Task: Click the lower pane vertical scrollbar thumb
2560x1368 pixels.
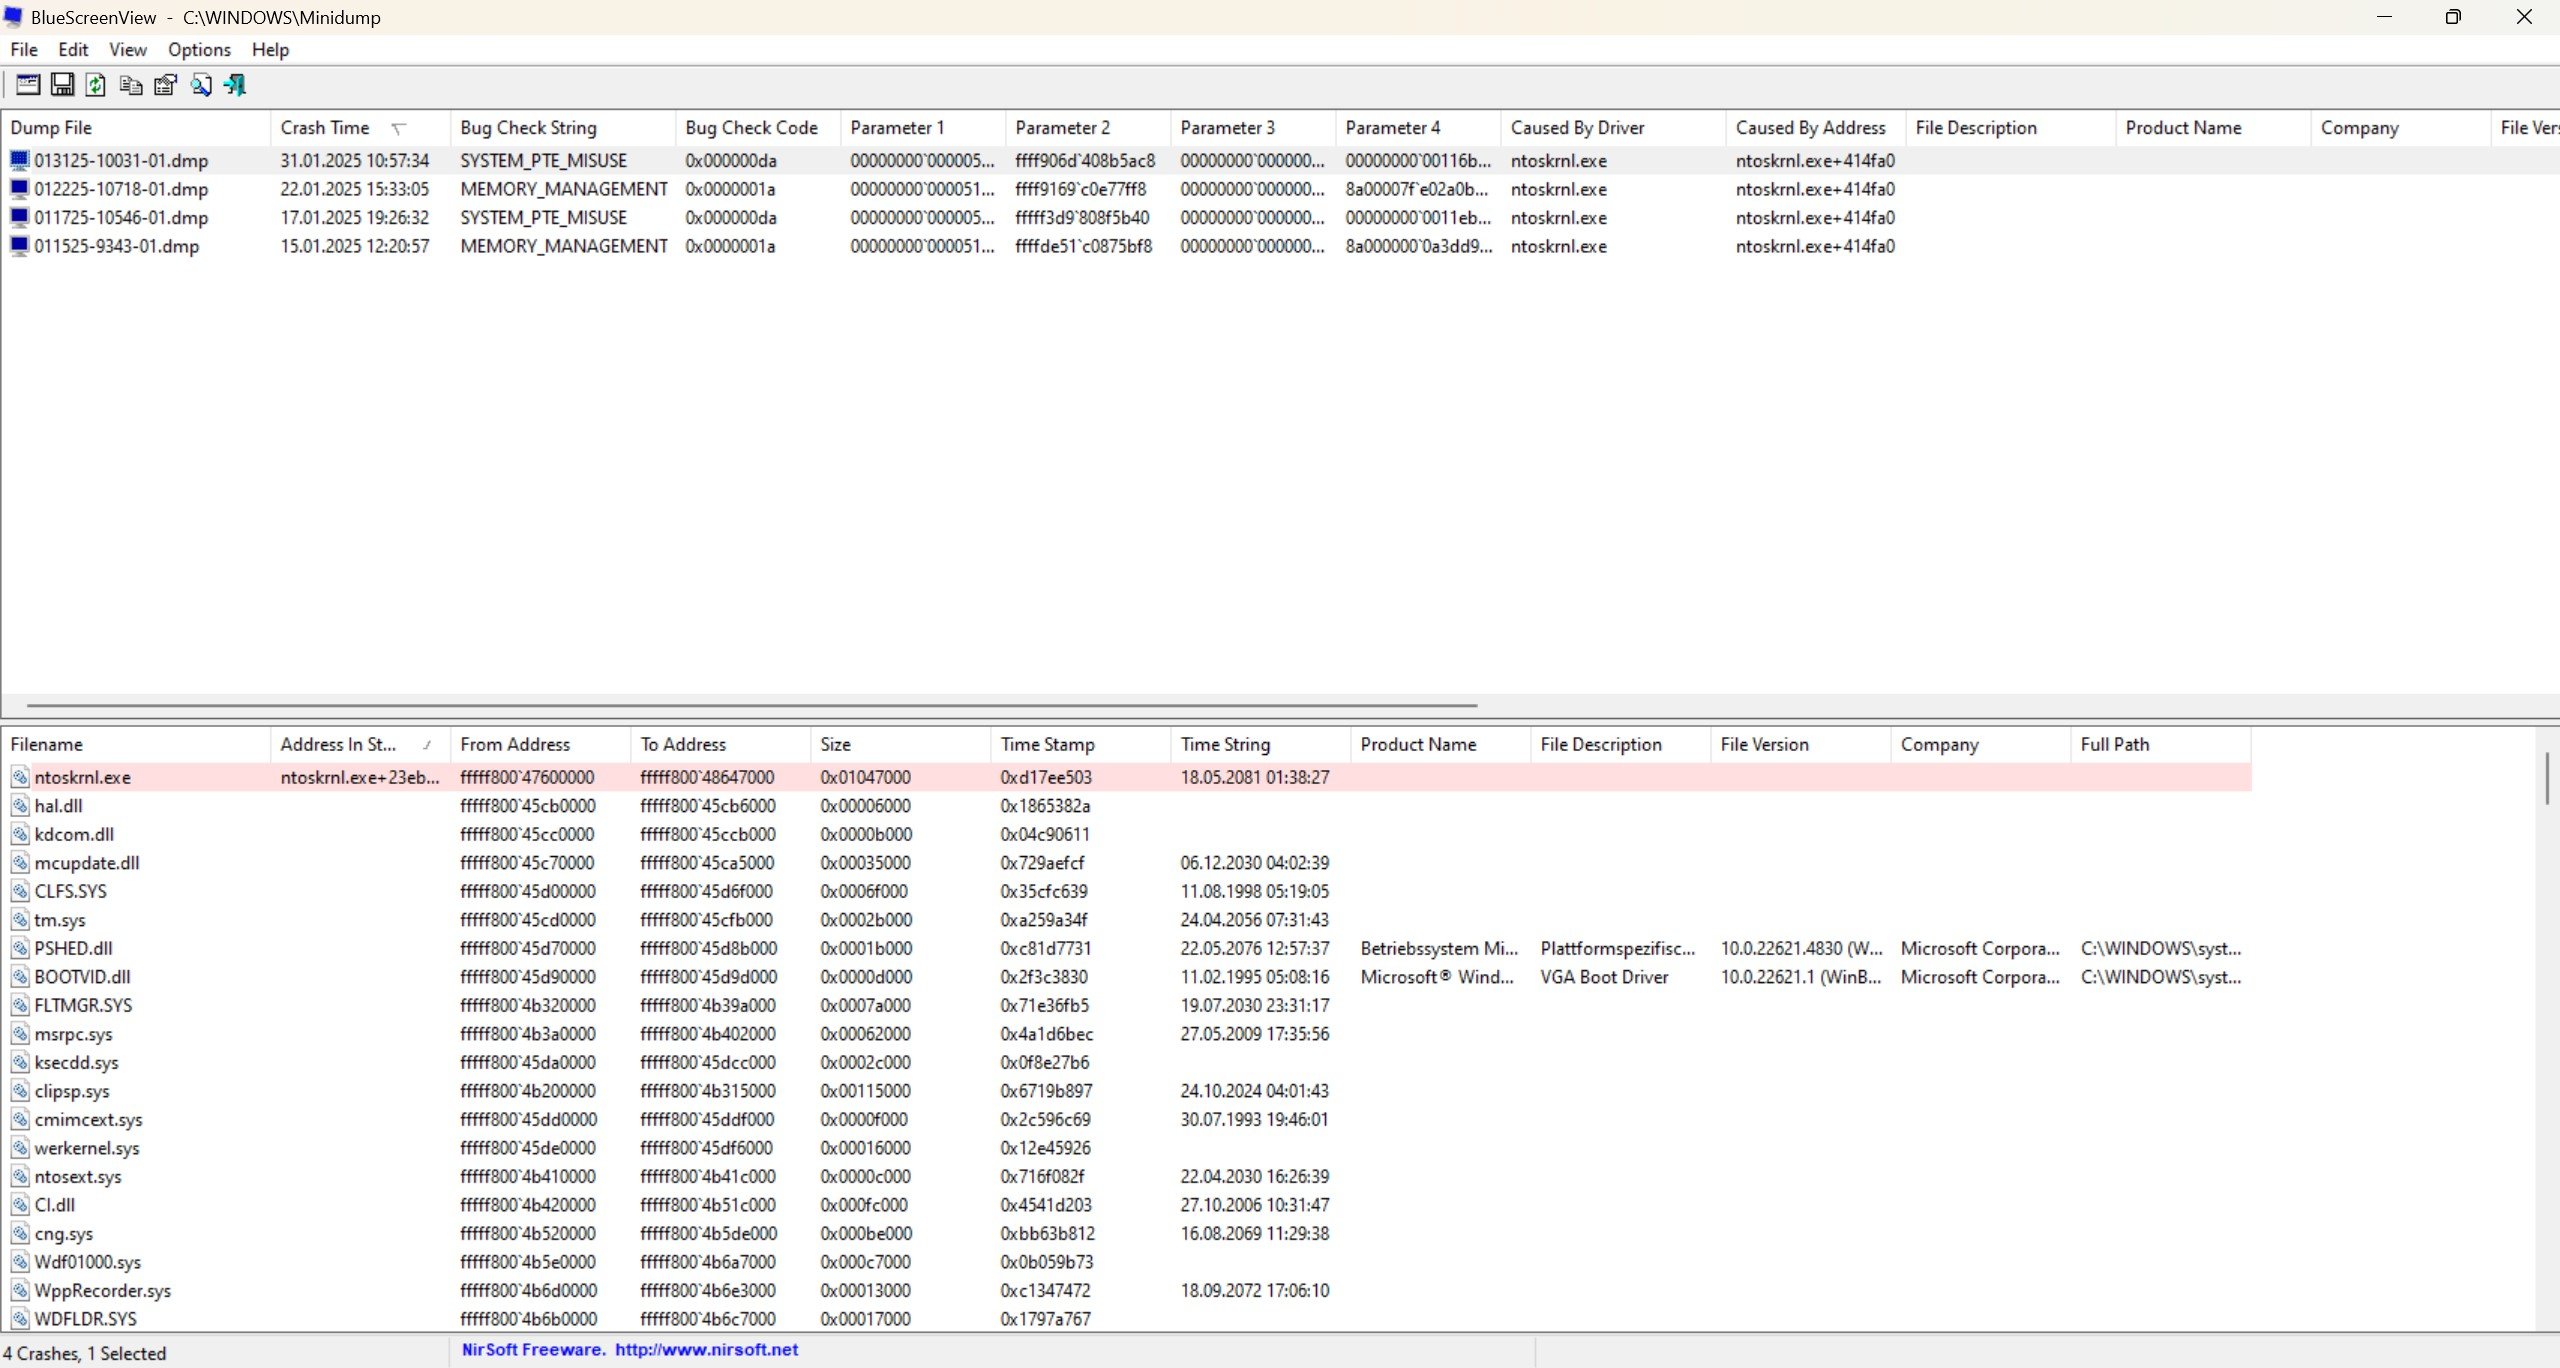Action: click(2546, 778)
